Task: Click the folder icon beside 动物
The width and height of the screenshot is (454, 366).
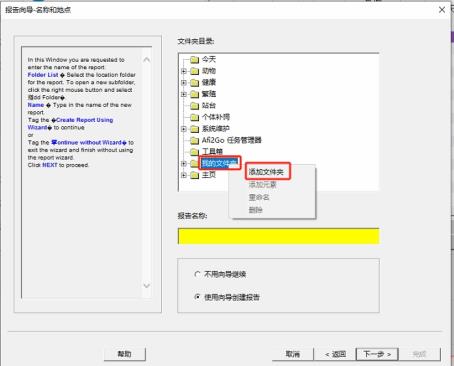Action: tap(194, 71)
